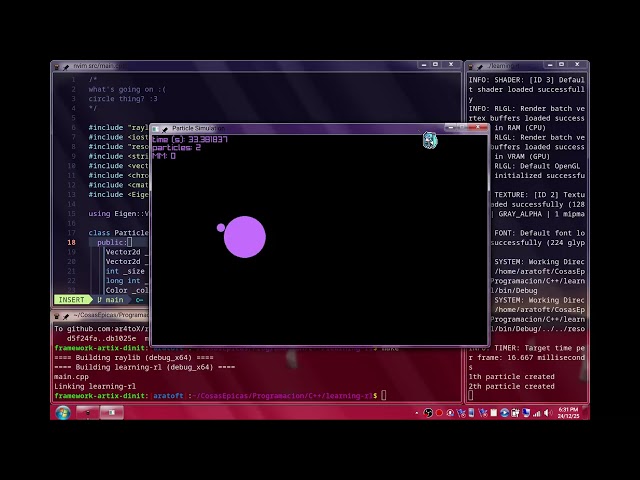Click the Particle Simulation title bar text
The image size is (640, 480).
coord(198,129)
